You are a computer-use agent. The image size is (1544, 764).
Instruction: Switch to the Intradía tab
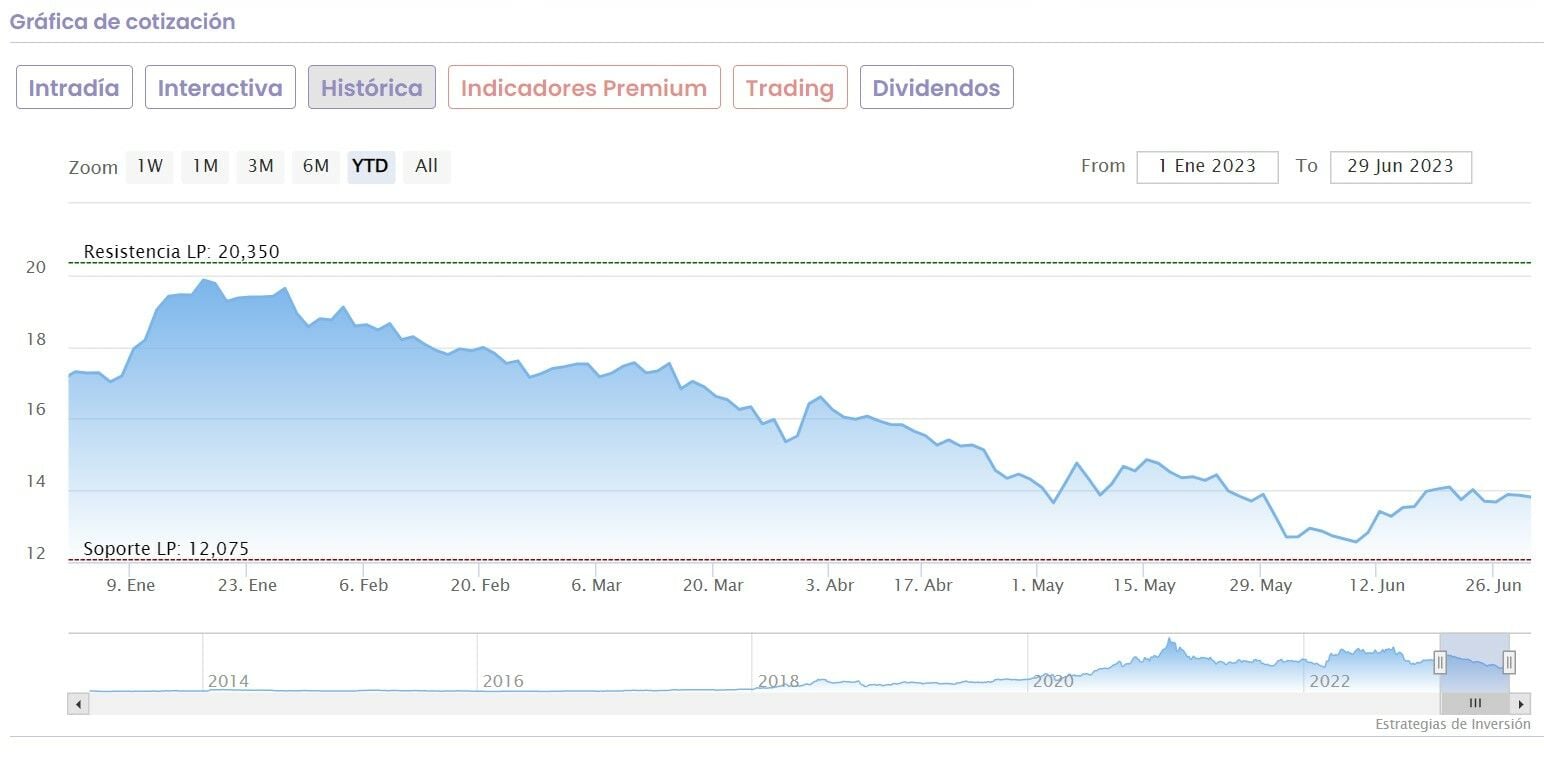click(x=74, y=88)
